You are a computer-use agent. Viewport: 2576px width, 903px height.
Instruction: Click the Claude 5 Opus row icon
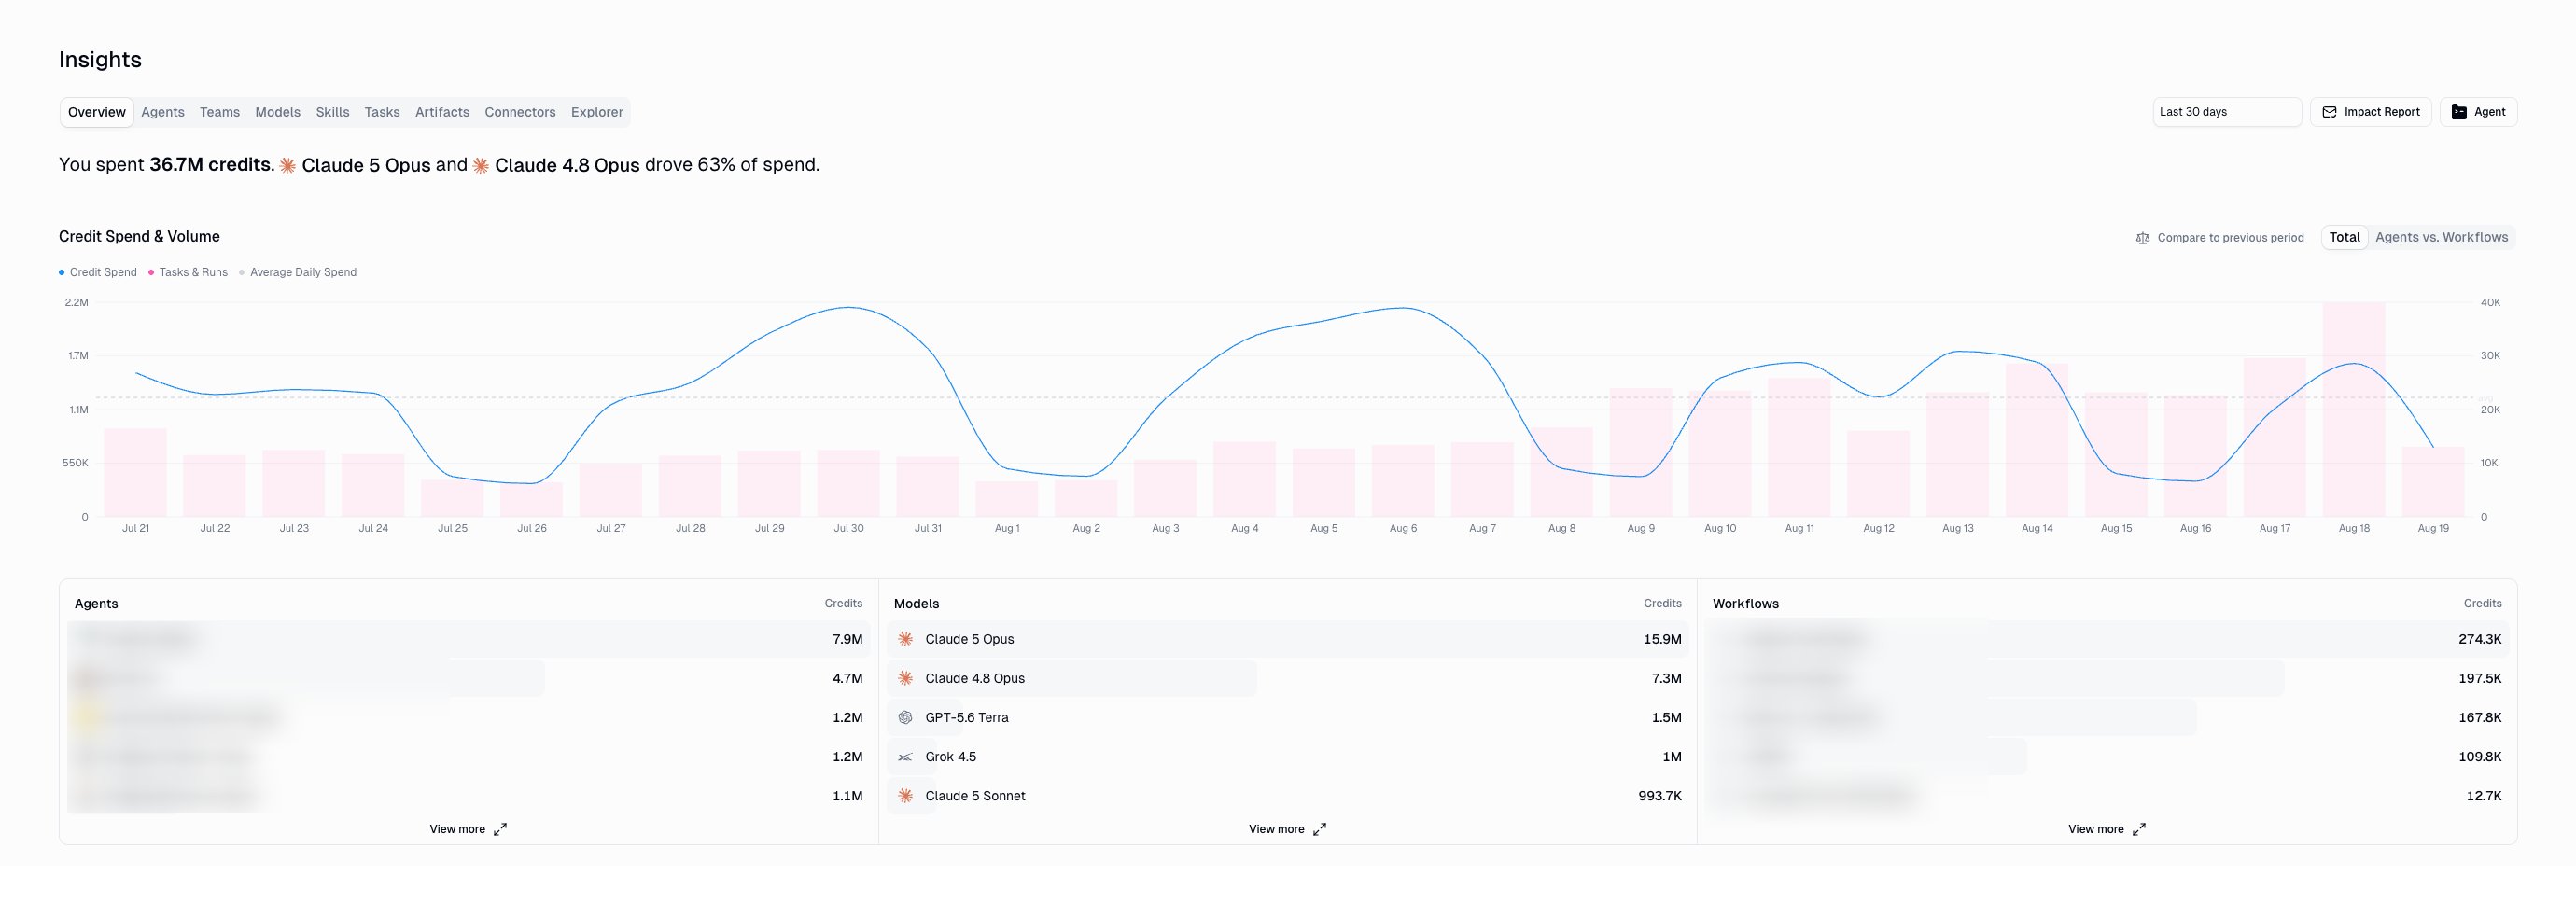tap(905, 639)
